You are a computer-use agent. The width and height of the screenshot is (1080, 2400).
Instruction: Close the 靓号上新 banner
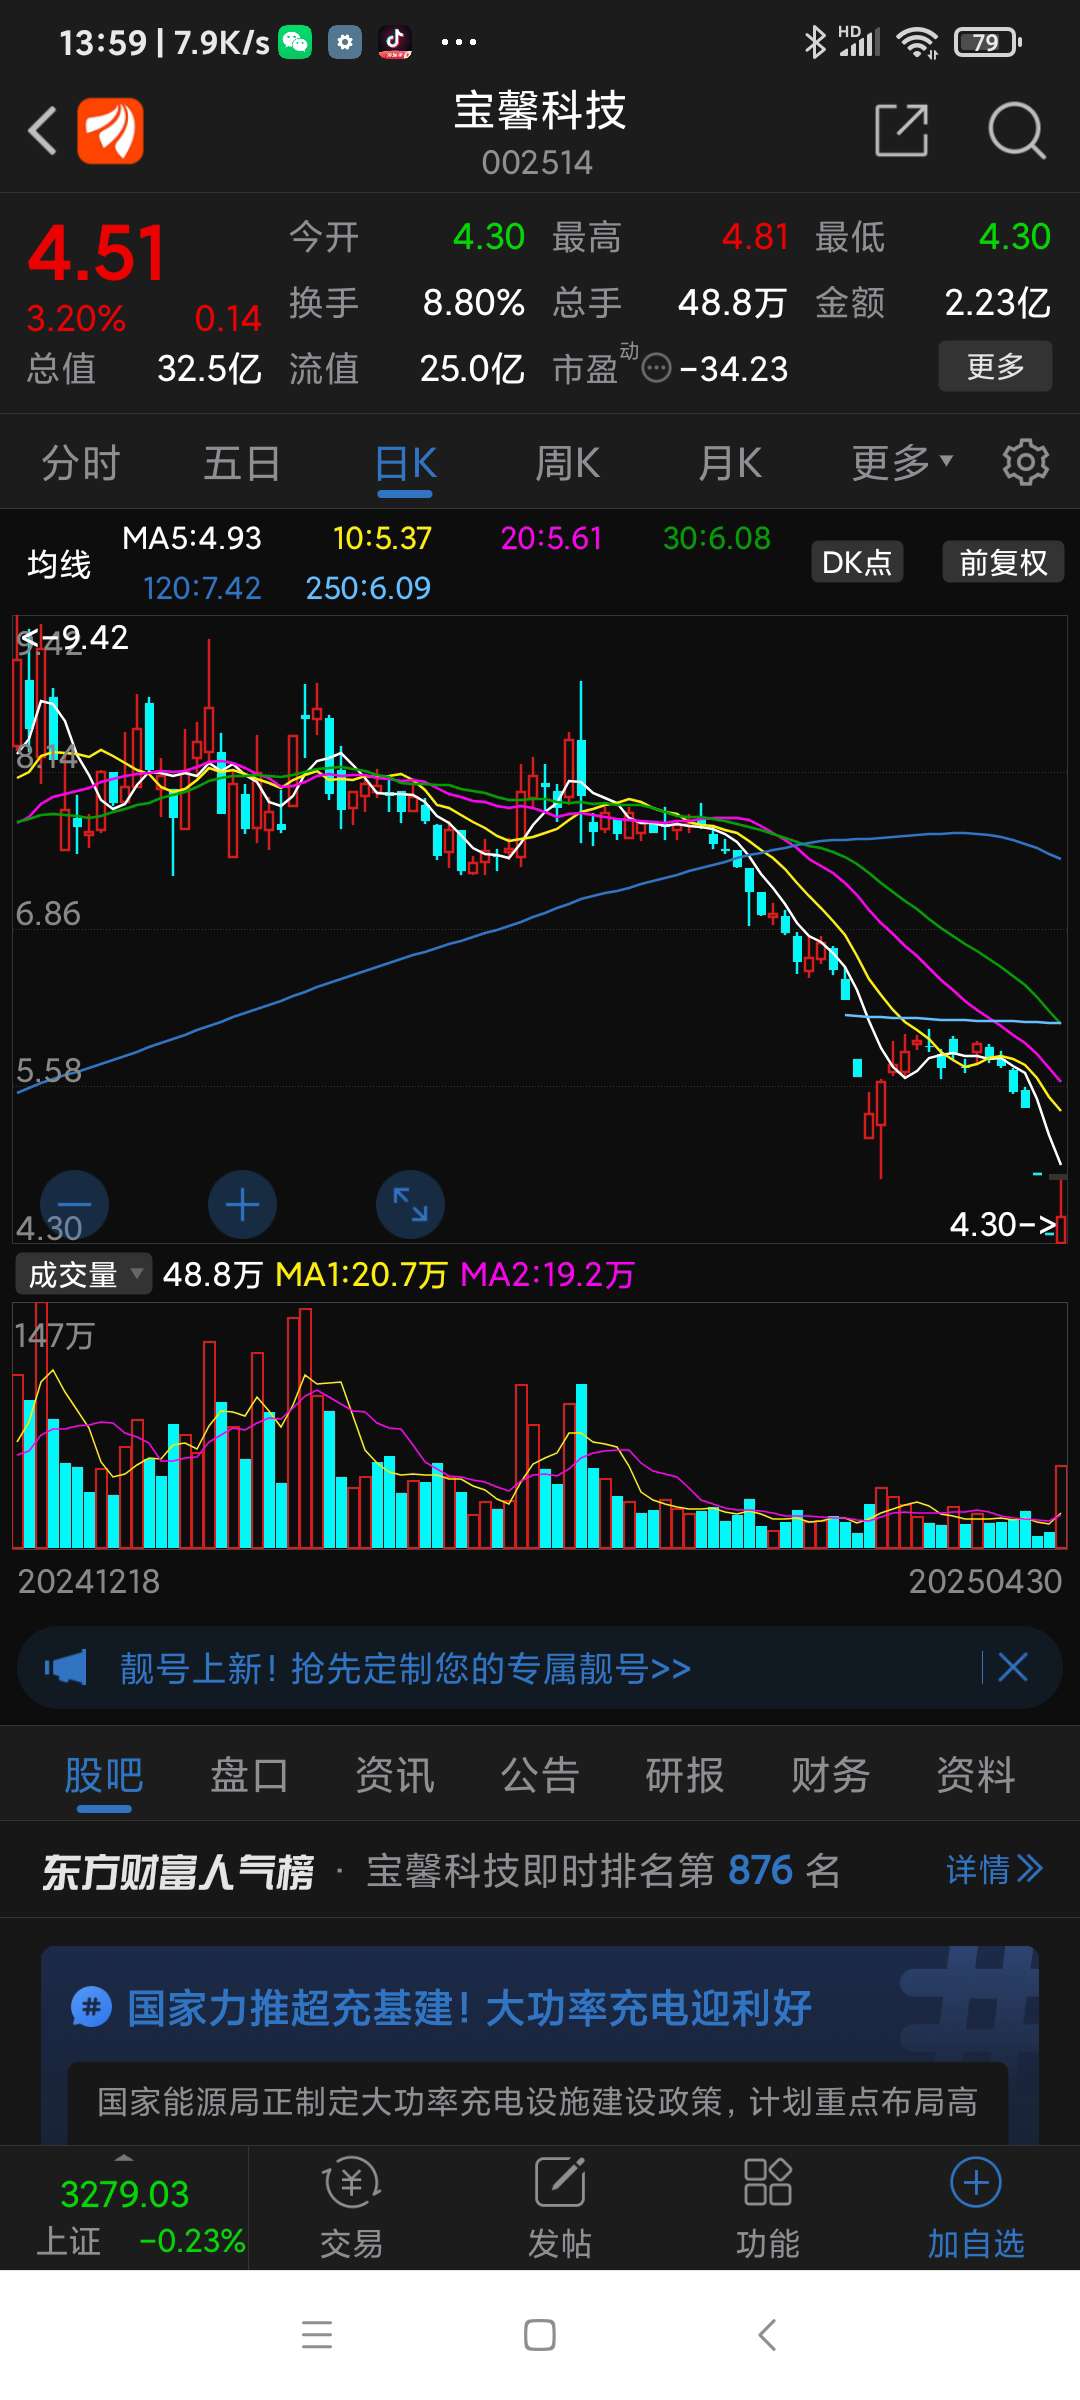(1013, 1667)
